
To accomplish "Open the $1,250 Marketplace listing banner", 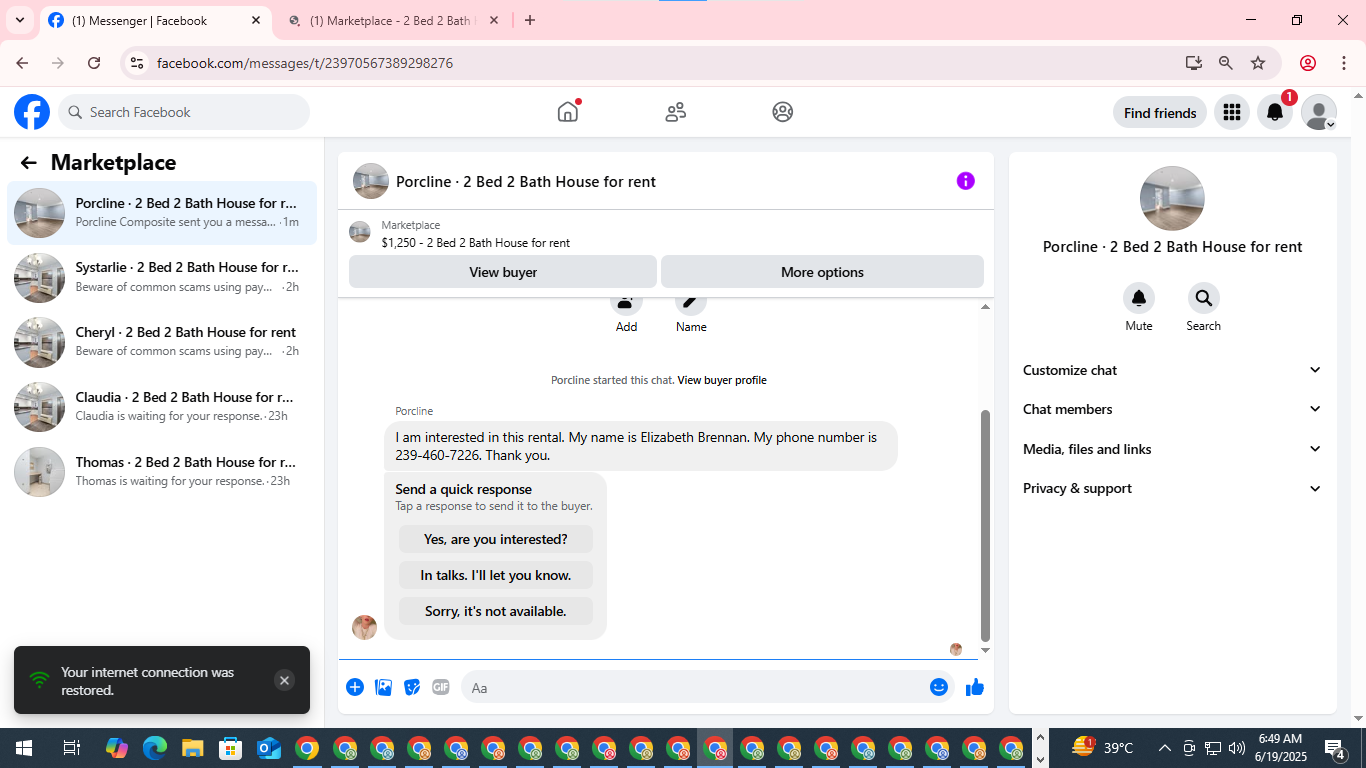I will click(x=666, y=234).
